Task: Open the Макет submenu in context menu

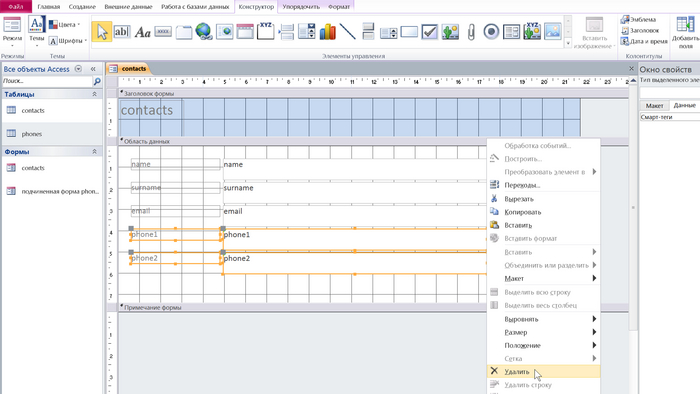Action: pos(543,278)
